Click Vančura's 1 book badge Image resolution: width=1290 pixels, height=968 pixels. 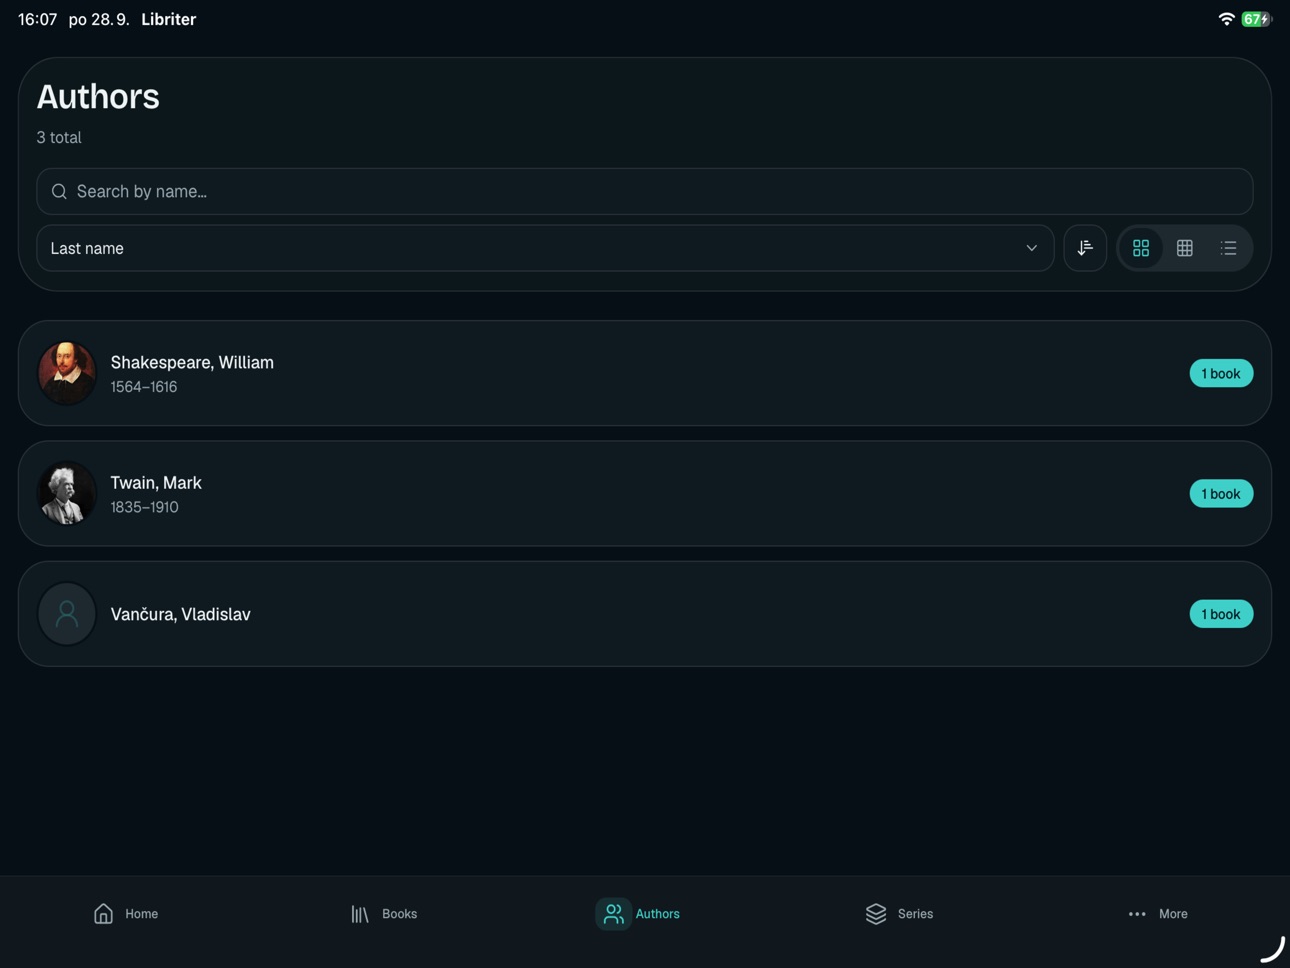(1221, 614)
